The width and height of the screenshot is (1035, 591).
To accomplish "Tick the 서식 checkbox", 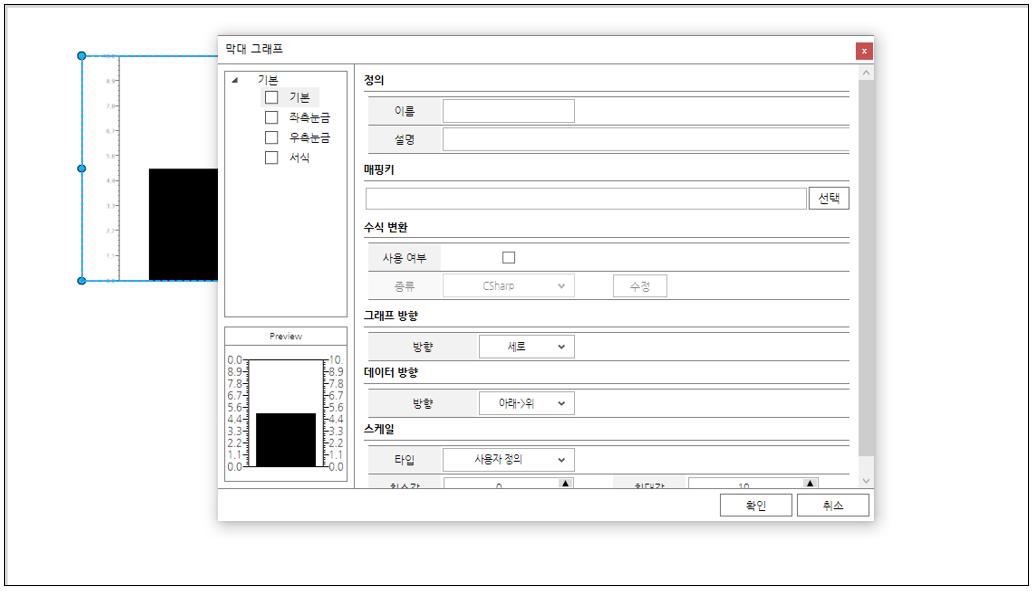I will tap(271, 158).
